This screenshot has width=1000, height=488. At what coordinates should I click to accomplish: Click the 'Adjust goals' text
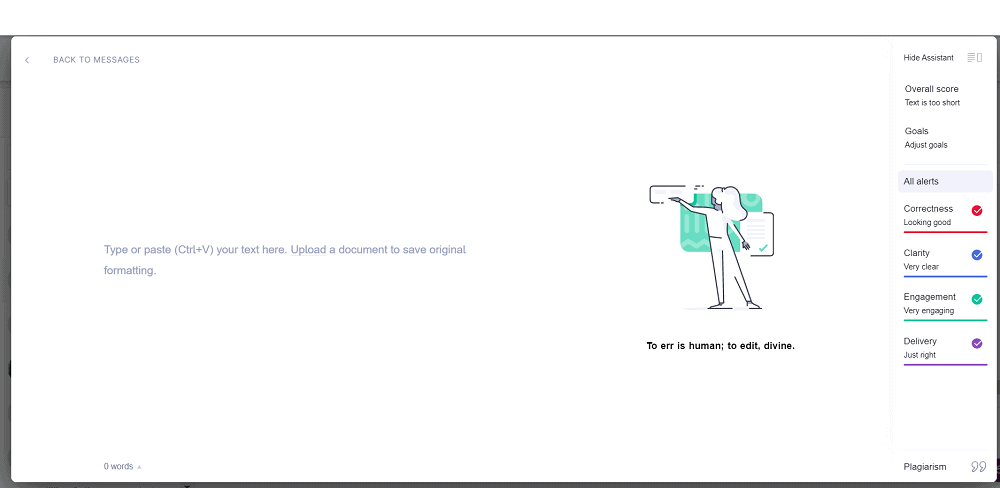925,145
